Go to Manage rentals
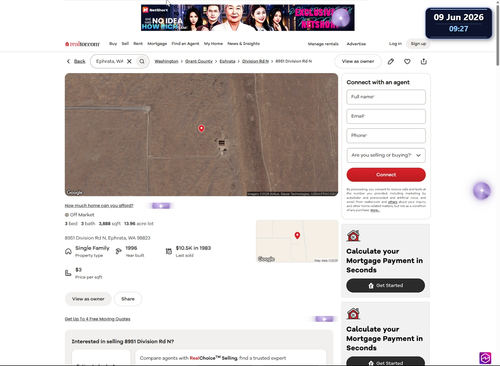This screenshot has height=366, width=500. pos(323,44)
